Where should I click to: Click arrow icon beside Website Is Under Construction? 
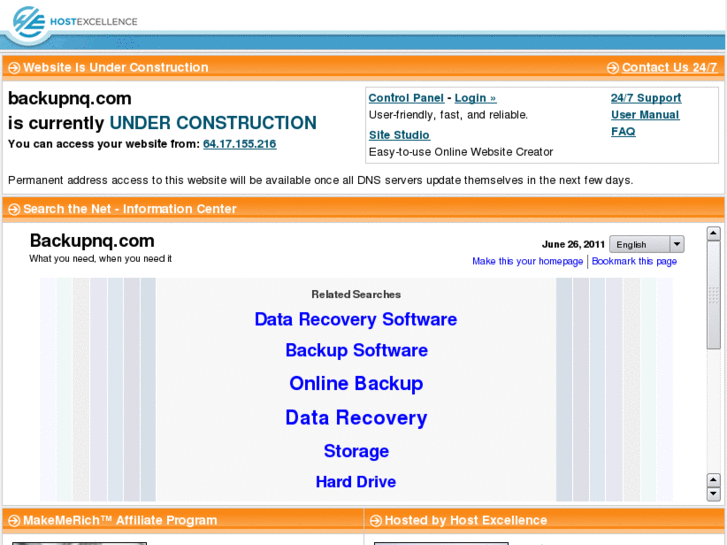click(x=14, y=68)
